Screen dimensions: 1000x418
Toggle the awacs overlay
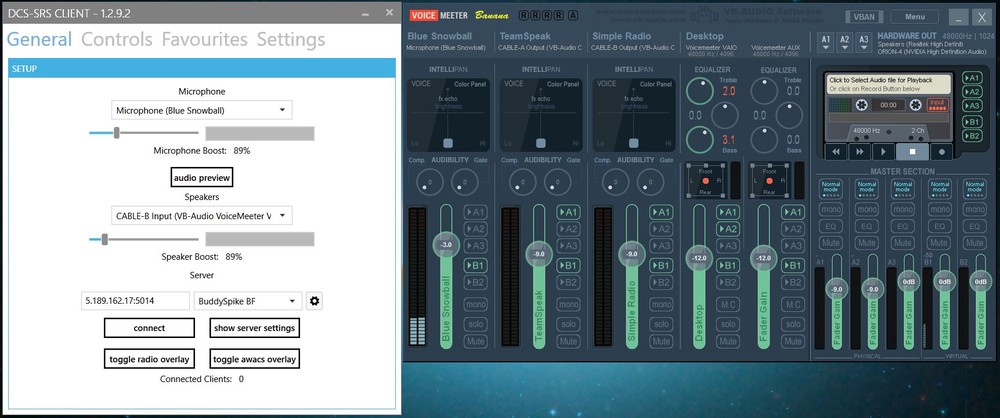pos(254,359)
